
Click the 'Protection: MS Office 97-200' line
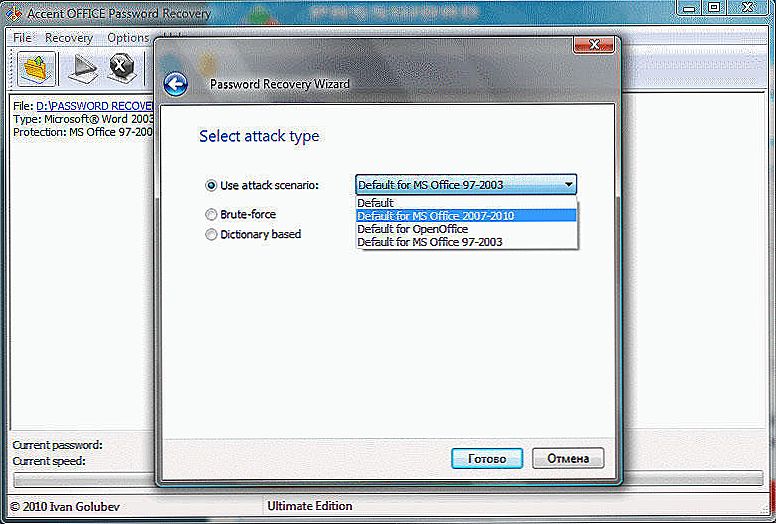[x=83, y=132]
